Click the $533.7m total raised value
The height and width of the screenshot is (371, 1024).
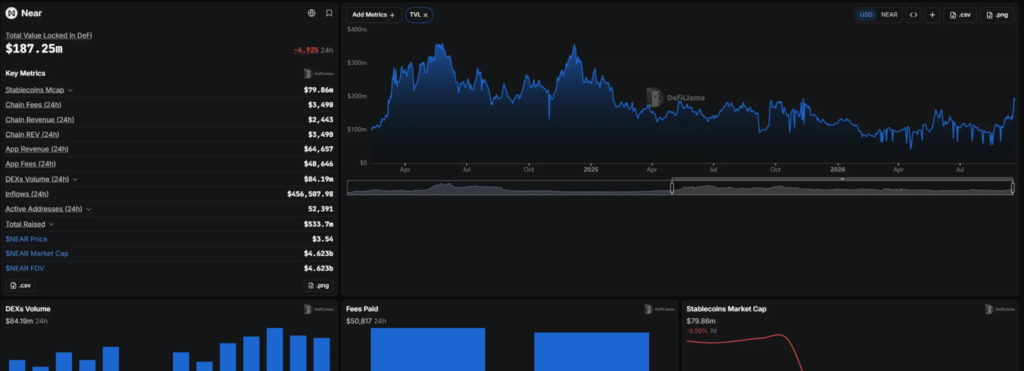pyautogui.click(x=319, y=224)
